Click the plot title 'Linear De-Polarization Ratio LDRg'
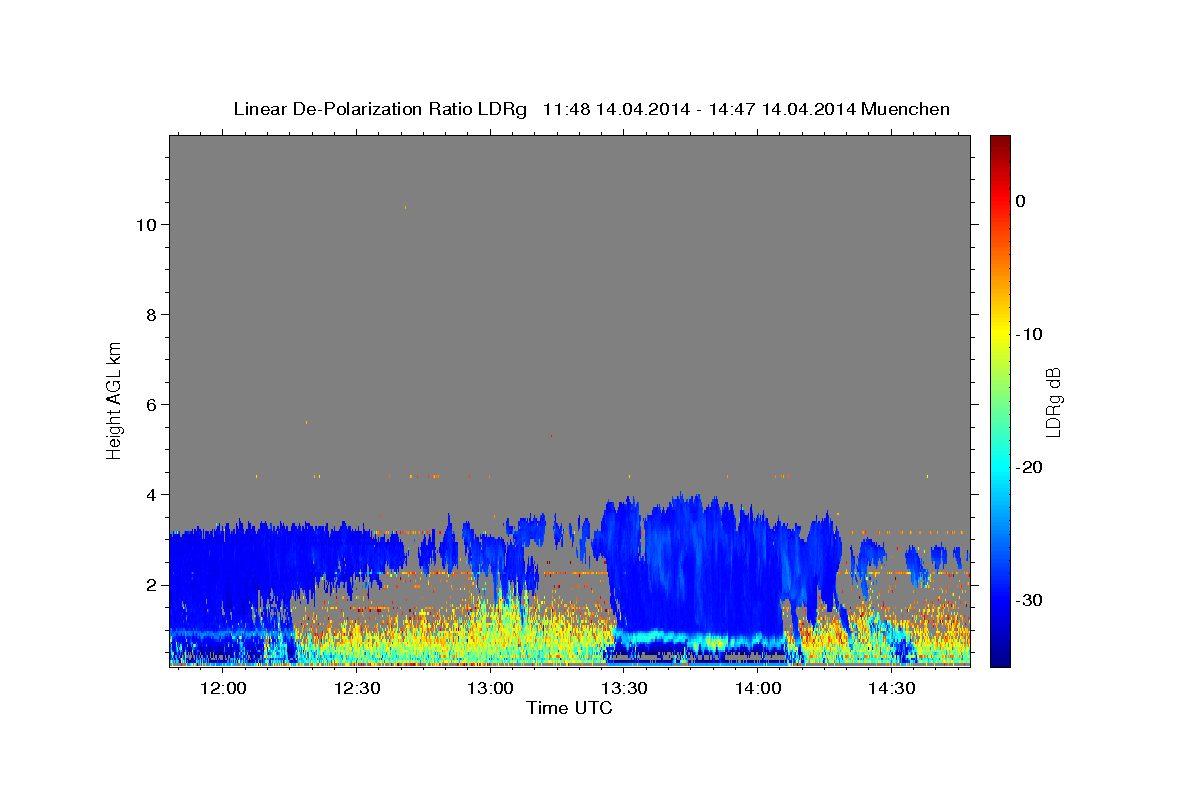This screenshot has width=1200, height=800. [380, 109]
